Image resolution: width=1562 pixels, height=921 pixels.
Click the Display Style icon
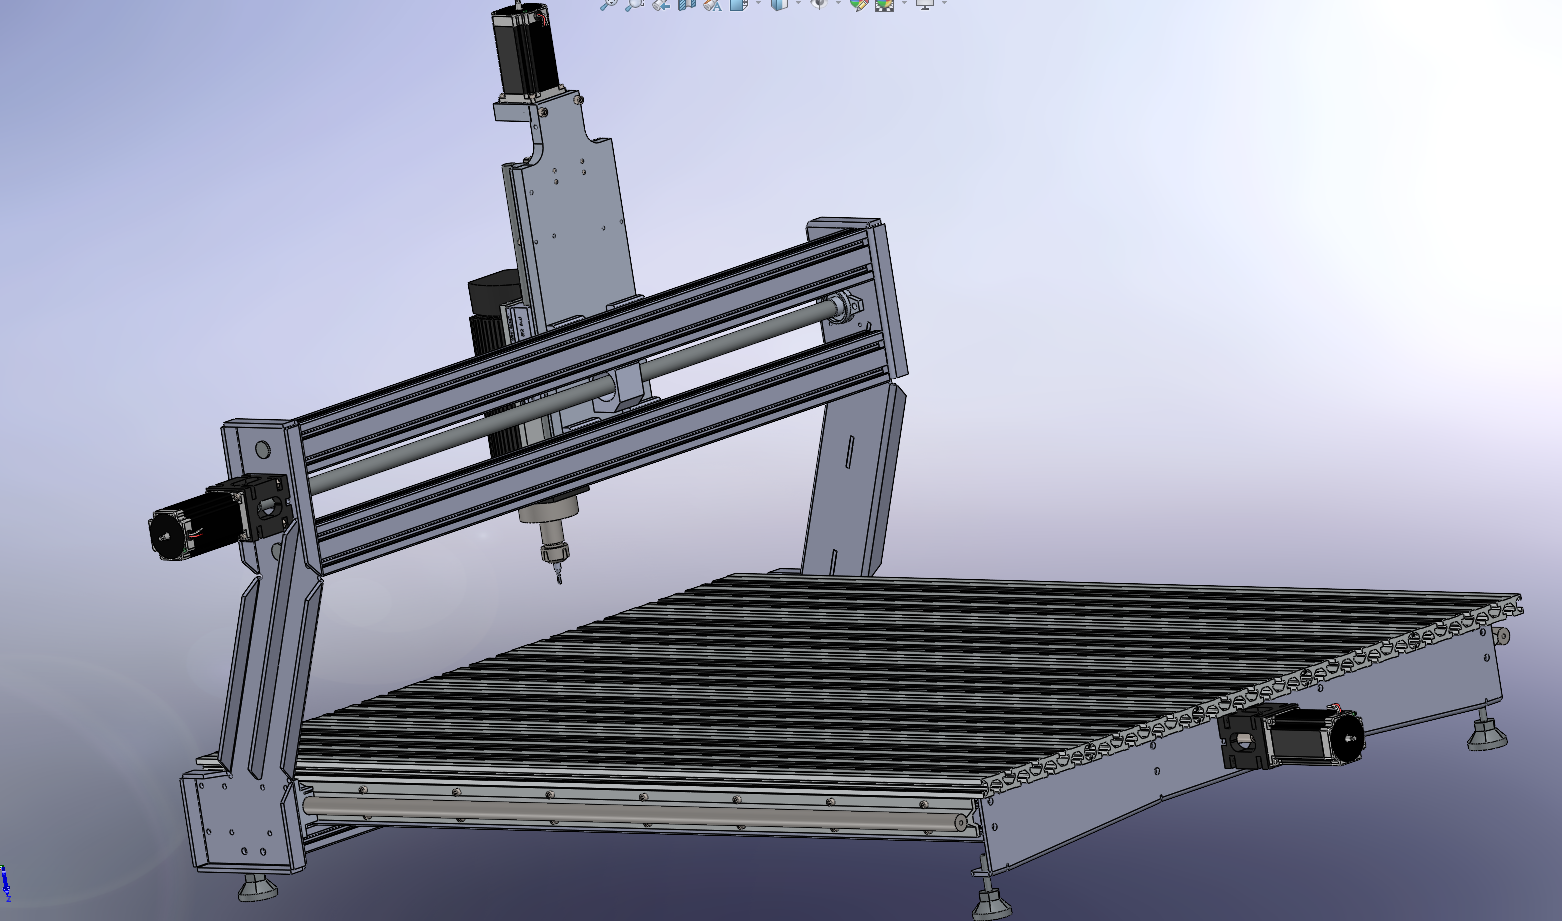pos(779,4)
